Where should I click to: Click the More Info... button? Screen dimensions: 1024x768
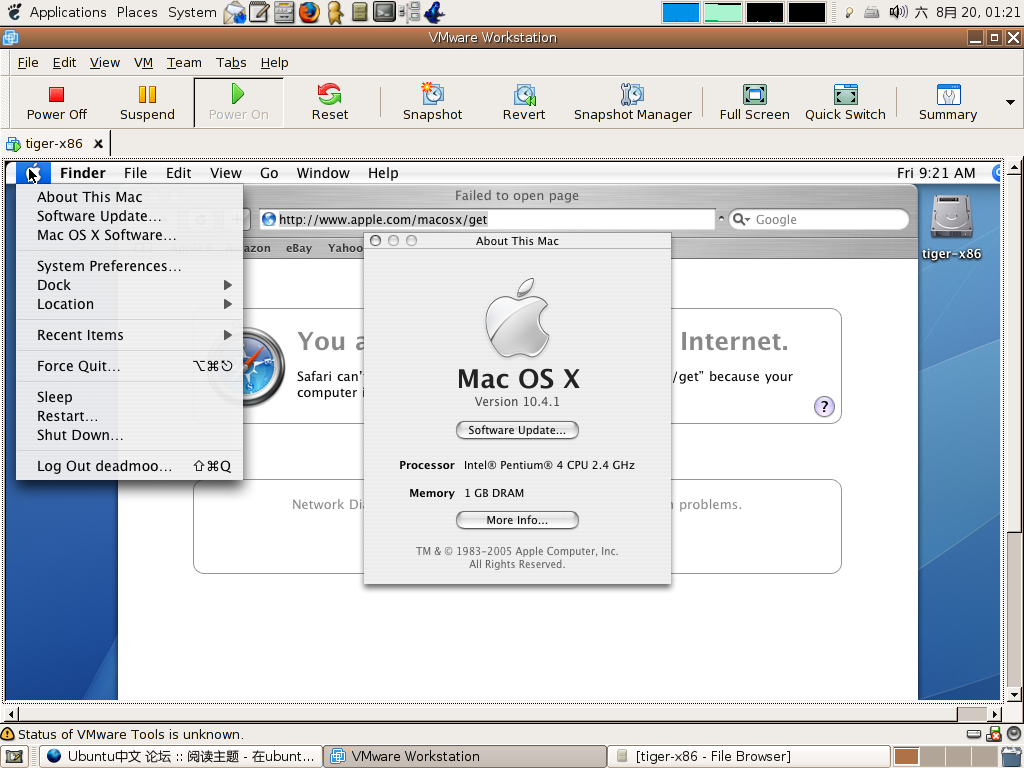(517, 520)
